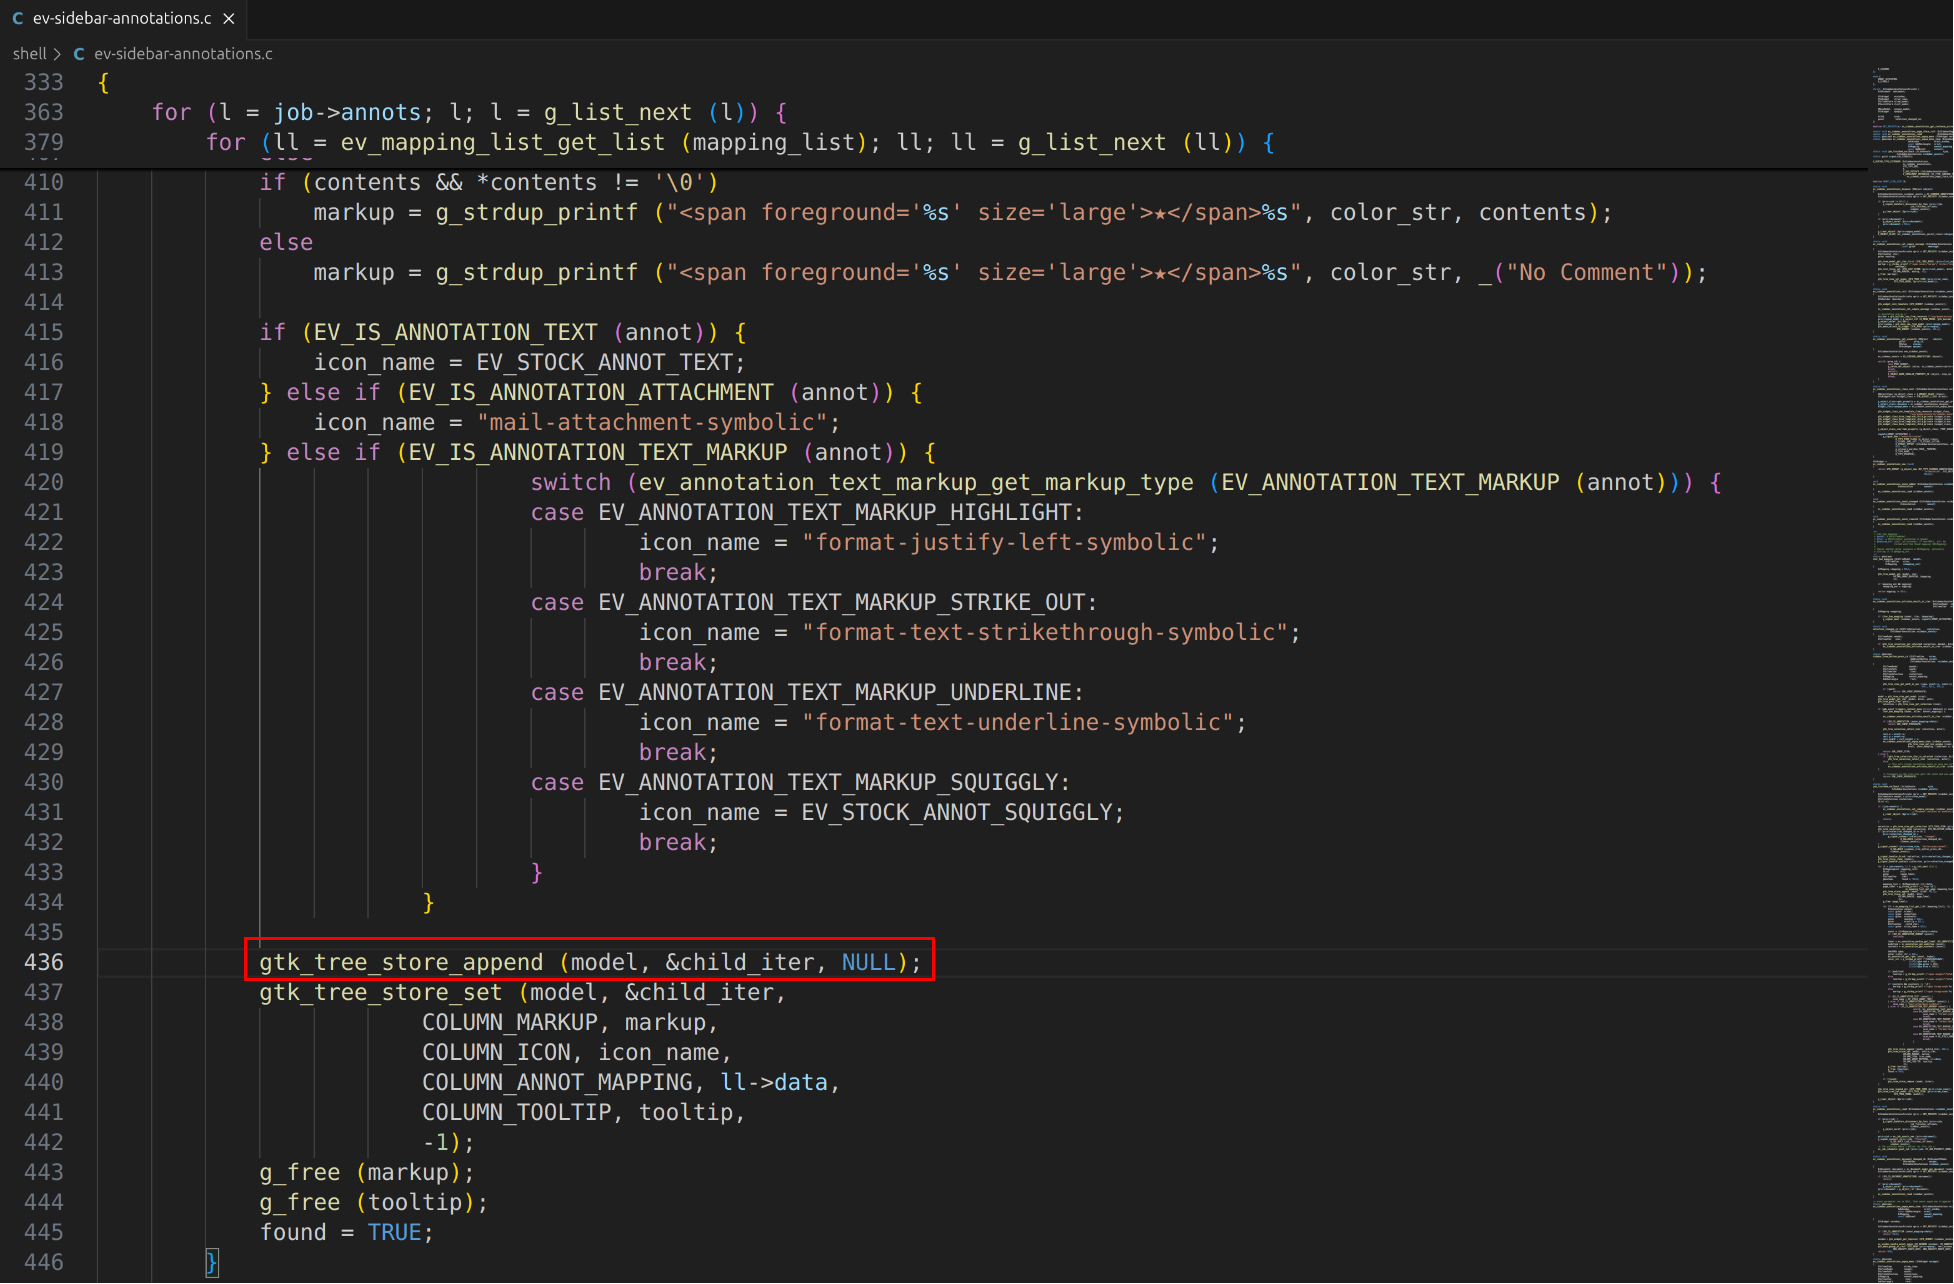
Task: Select the ev-sidebar-annotations.c editor tab
Action: (x=122, y=18)
